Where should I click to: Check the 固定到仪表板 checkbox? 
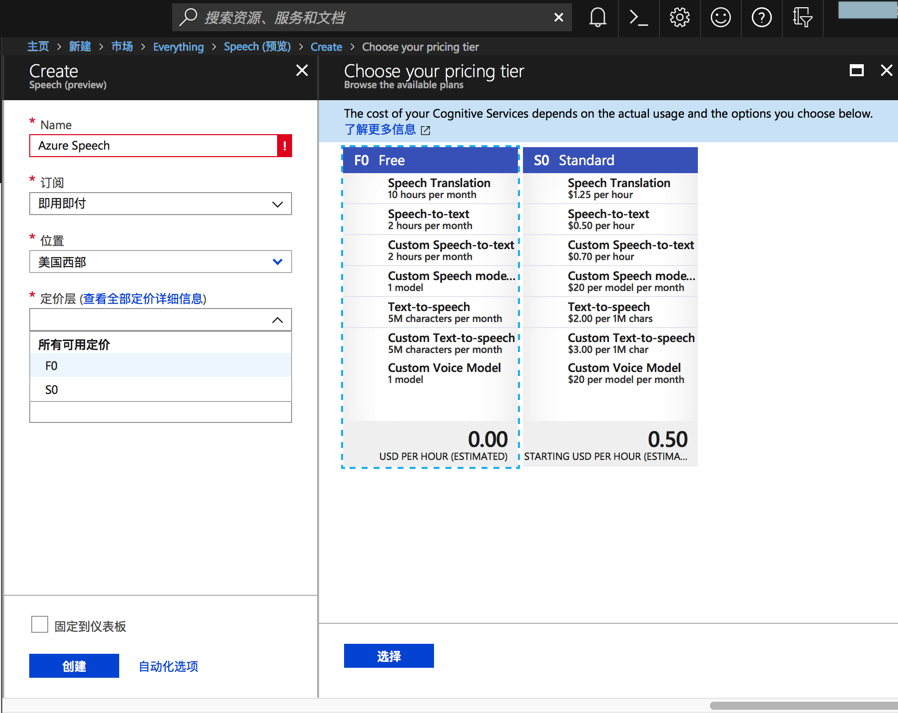40,624
